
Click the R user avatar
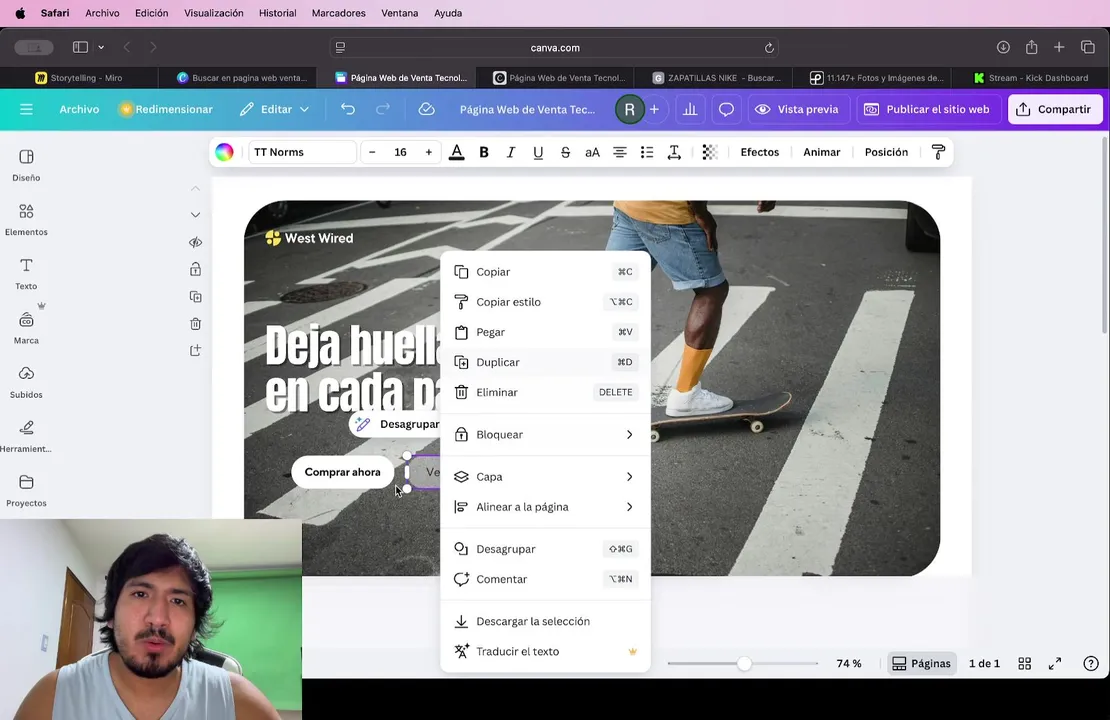point(629,109)
